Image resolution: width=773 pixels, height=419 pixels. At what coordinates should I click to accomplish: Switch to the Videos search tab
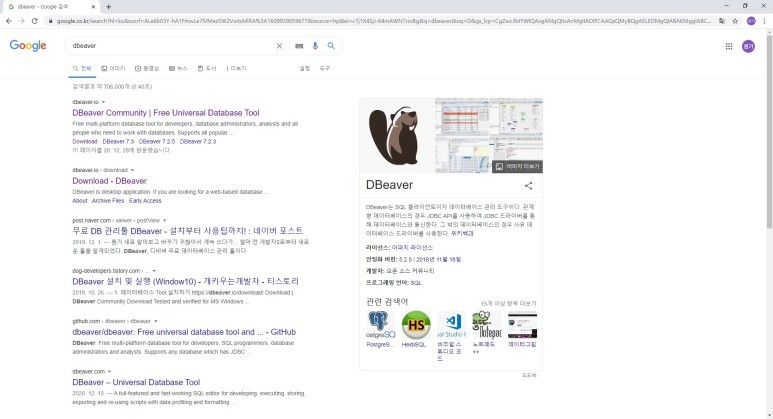147,69
